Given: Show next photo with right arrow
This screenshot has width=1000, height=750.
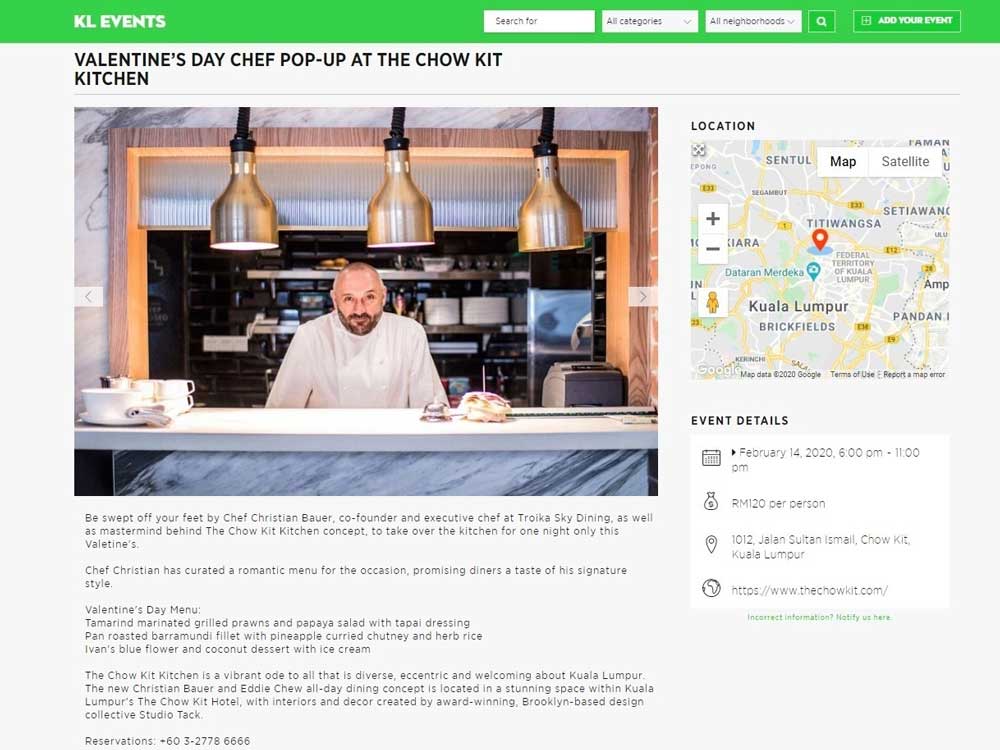Looking at the screenshot, I should click(643, 297).
